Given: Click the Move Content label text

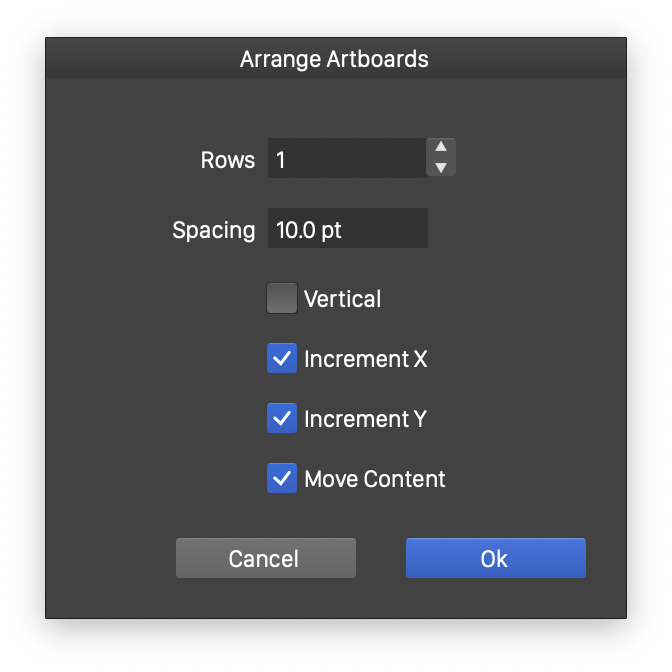Looking at the screenshot, I should coord(375,479).
